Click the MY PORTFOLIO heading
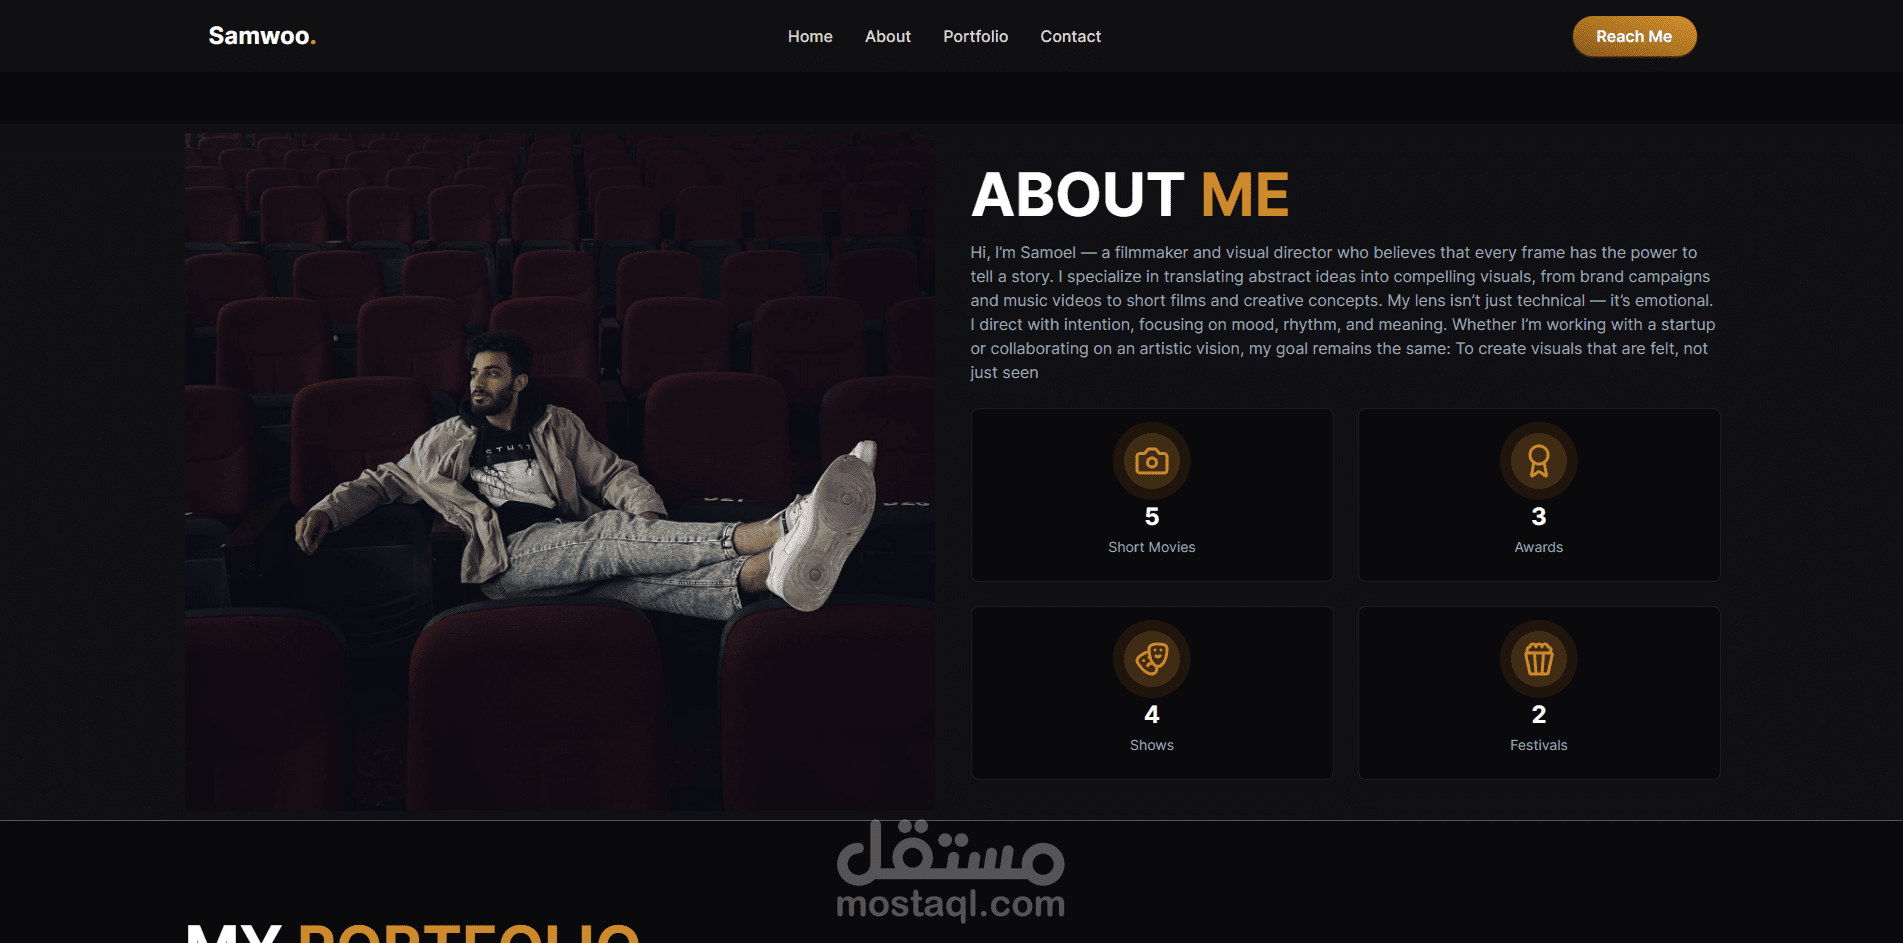 (412, 932)
